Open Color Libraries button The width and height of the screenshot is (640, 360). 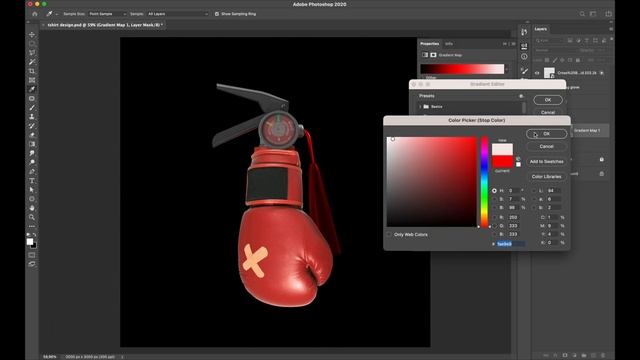click(547, 177)
